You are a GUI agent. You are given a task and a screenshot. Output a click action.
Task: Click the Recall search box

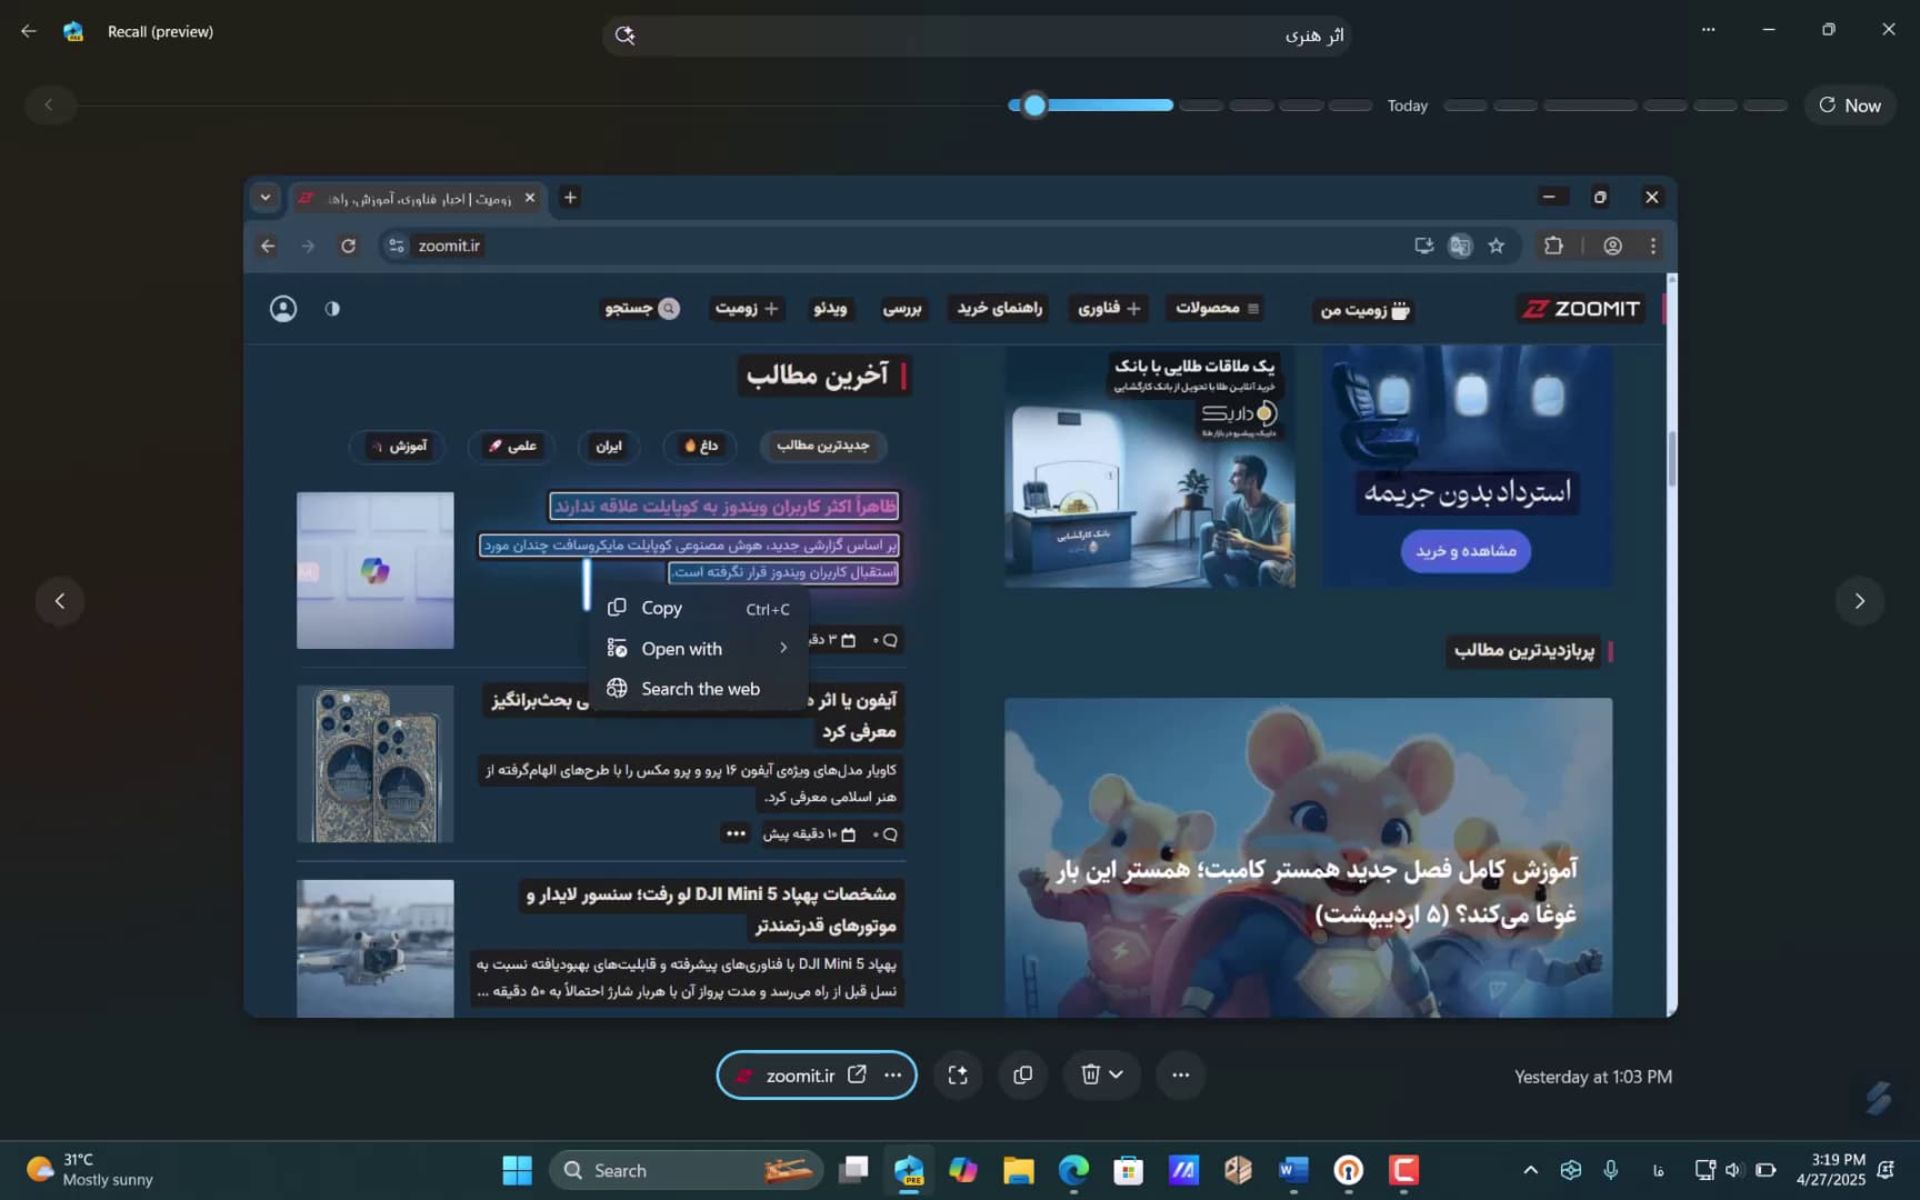[x=977, y=35]
